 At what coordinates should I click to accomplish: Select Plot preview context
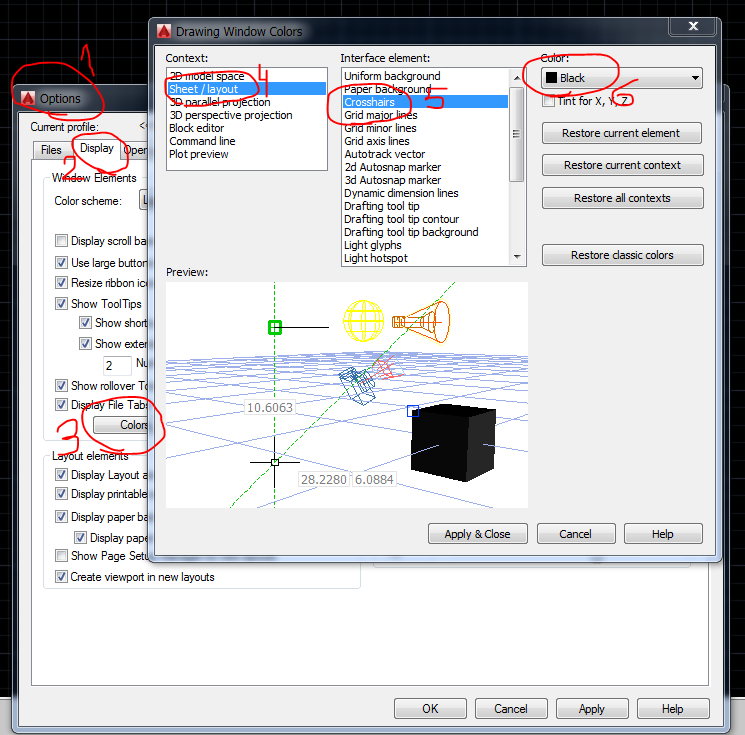pyautogui.click(x=247, y=154)
